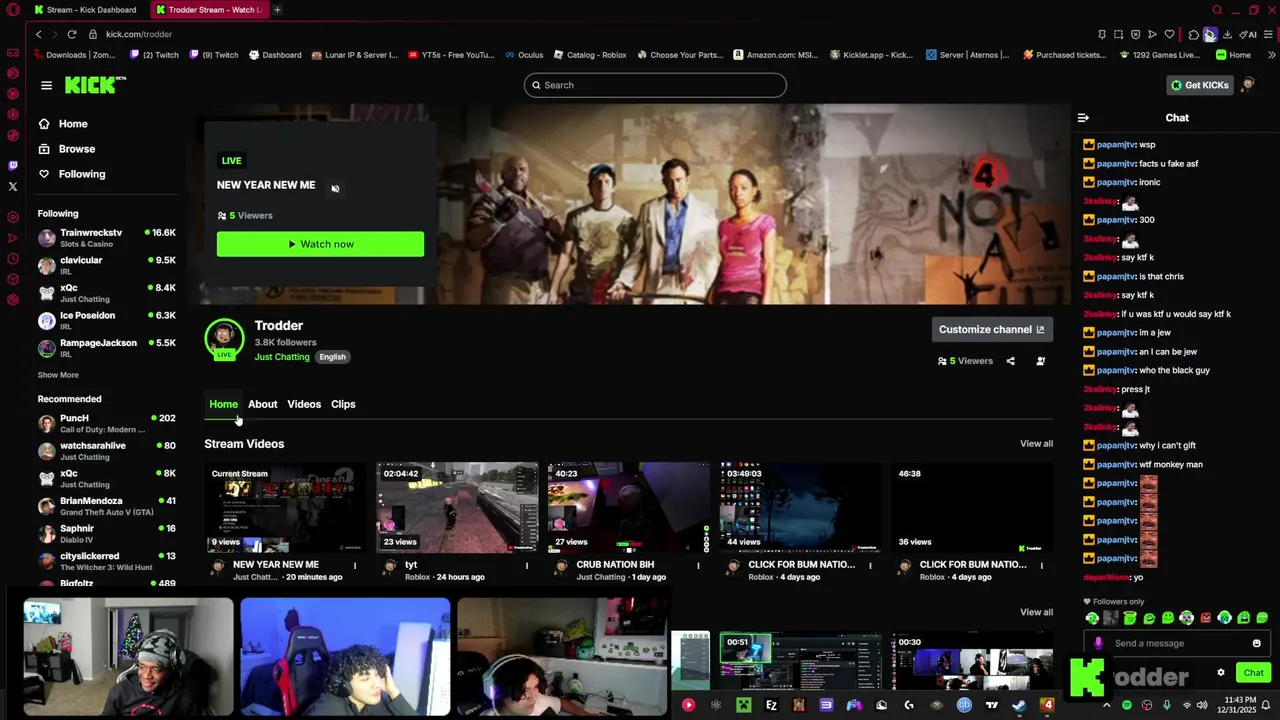The height and width of the screenshot is (720, 1280).
Task: Show hidden system tray icons
Action: point(1107,705)
